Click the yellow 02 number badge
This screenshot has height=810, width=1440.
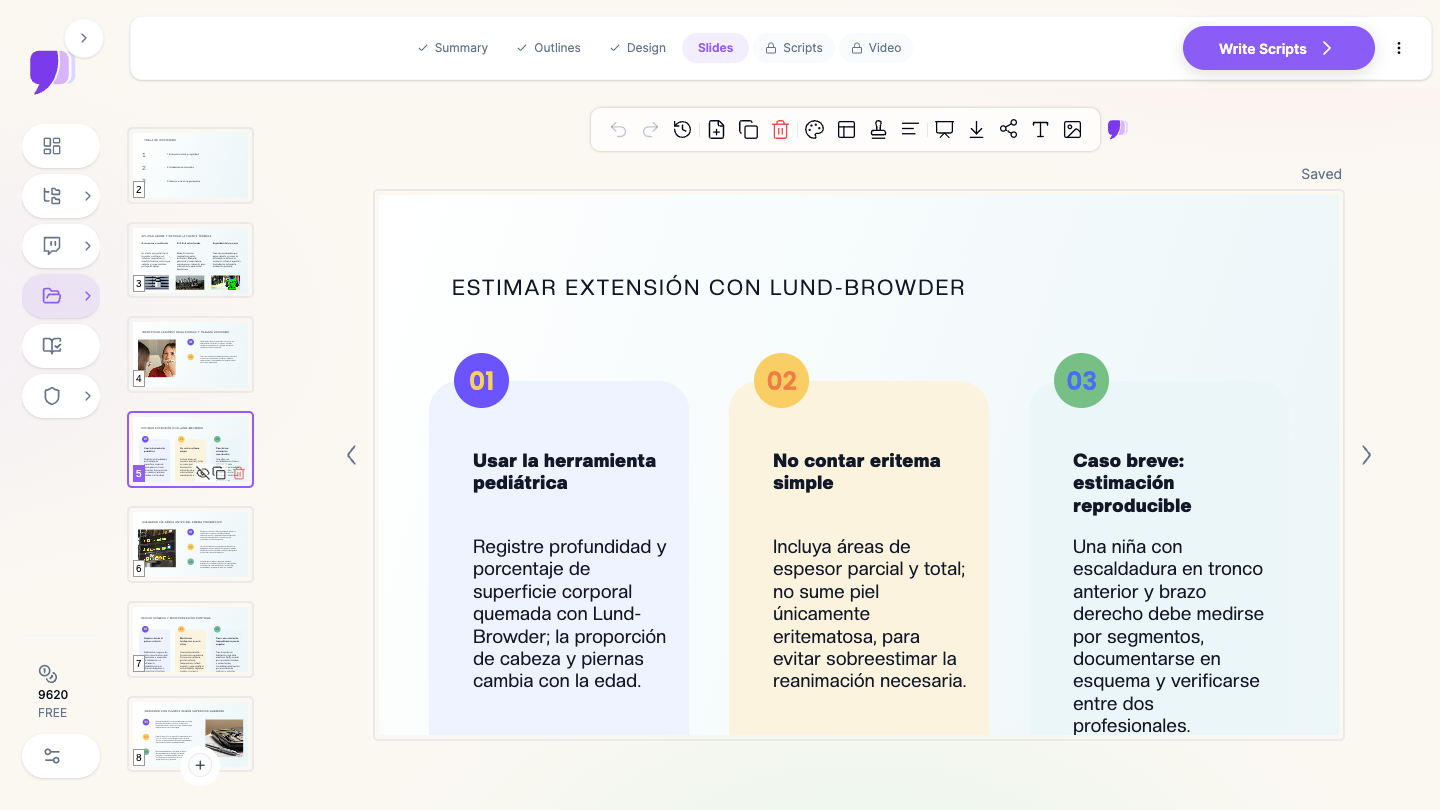(781, 380)
